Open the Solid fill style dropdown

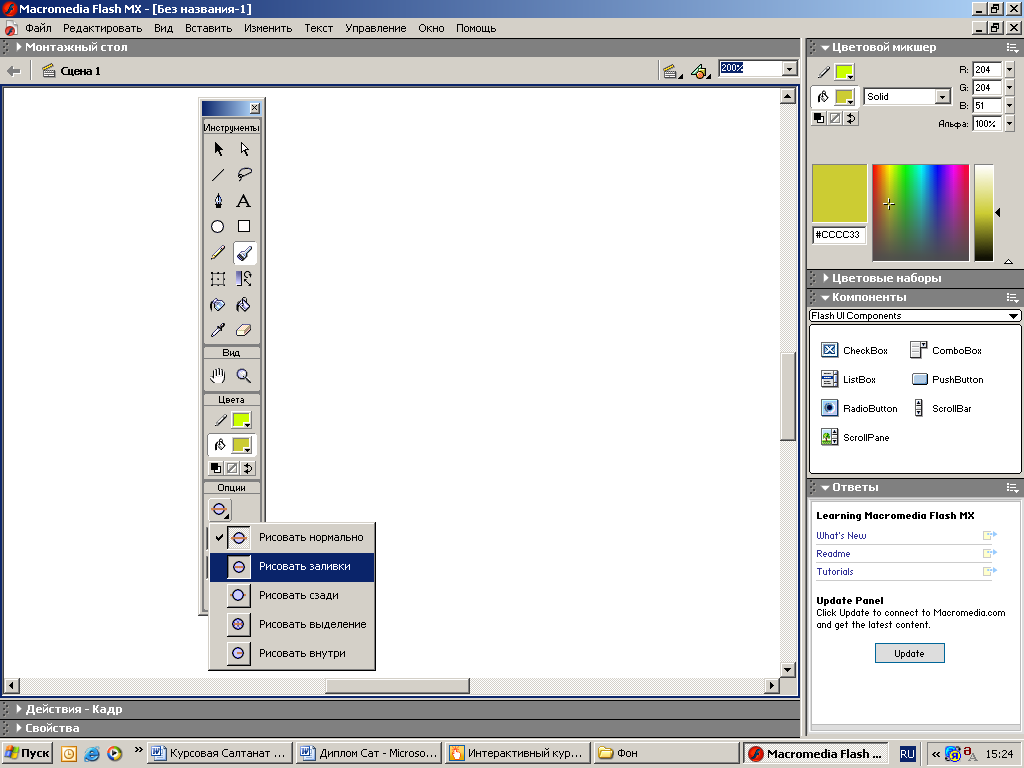pyautogui.click(x=942, y=97)
